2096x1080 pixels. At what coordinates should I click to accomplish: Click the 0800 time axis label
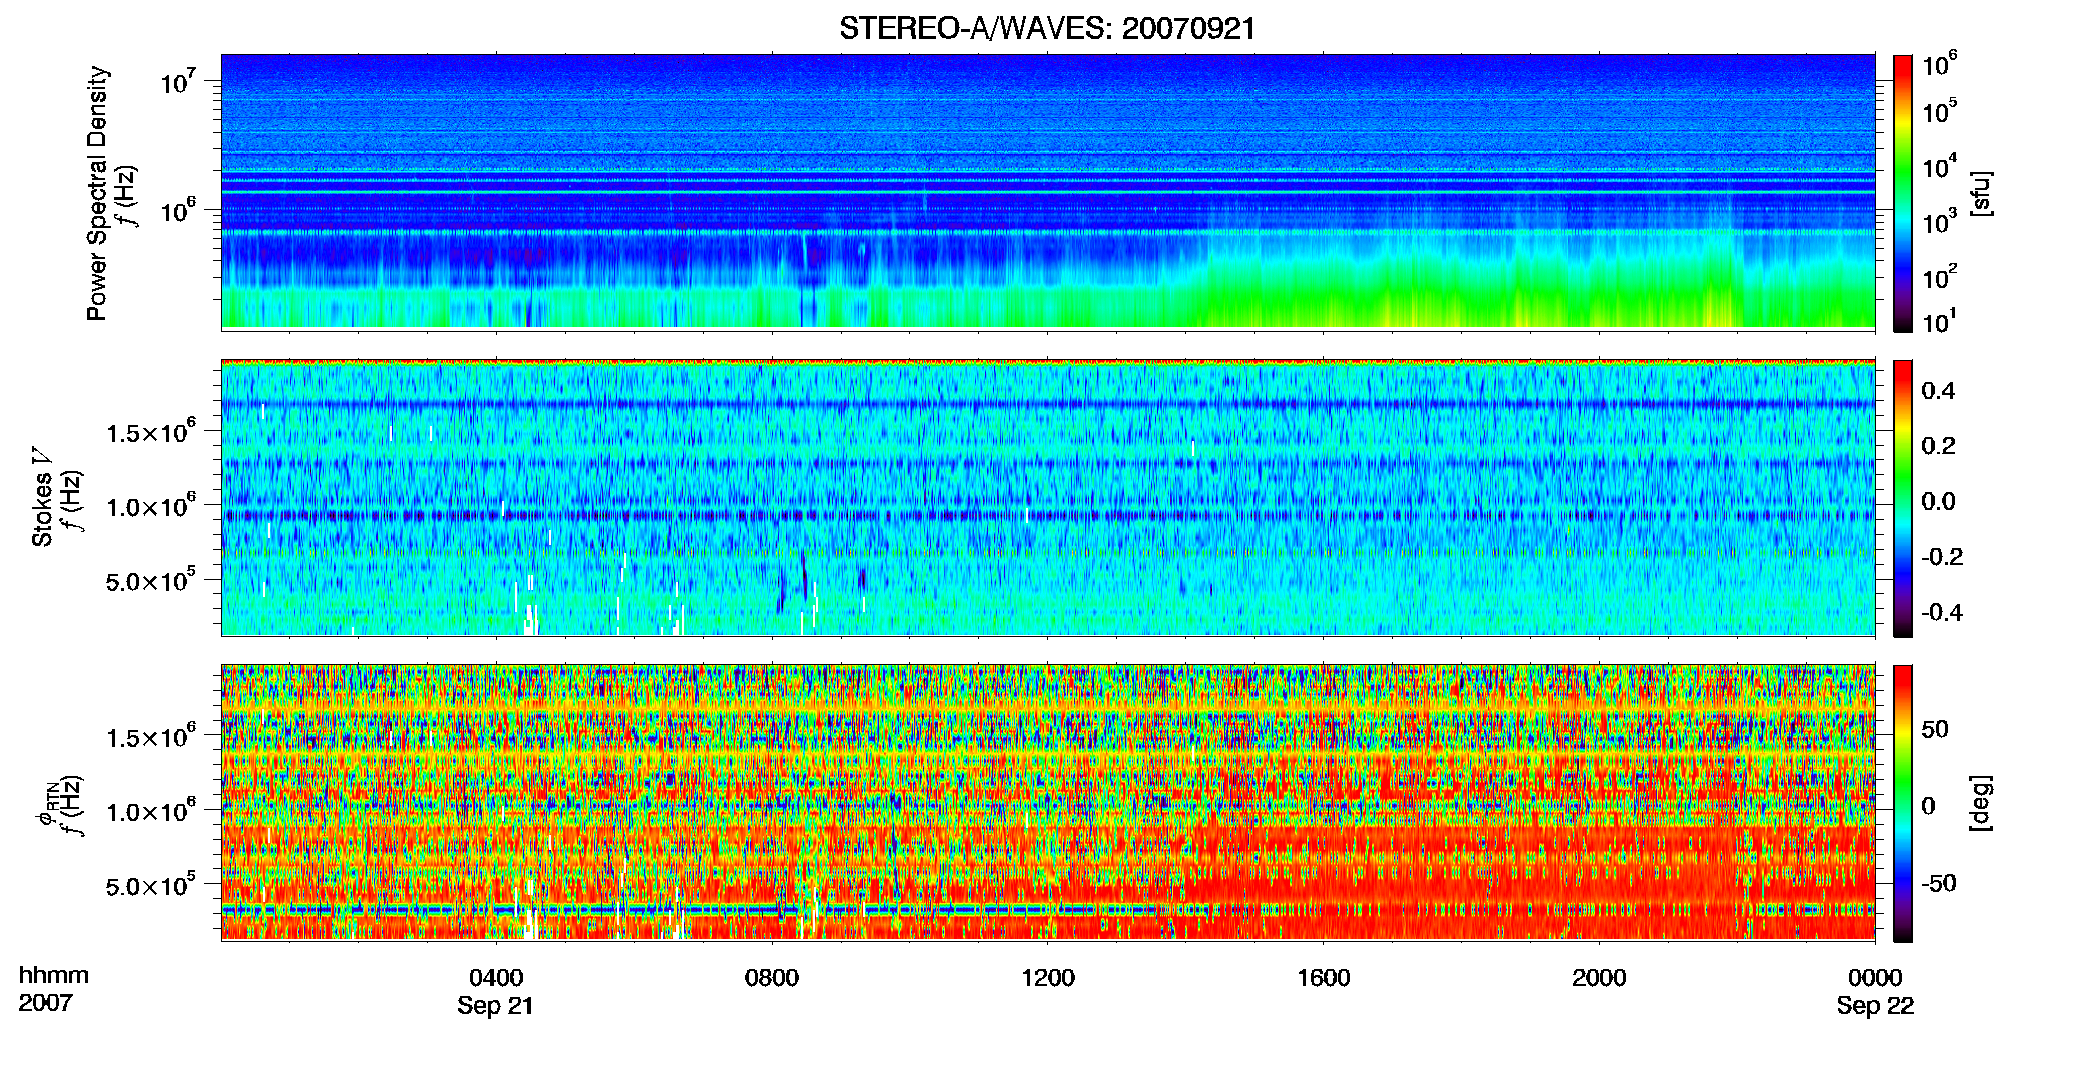(x=772, y=977)
